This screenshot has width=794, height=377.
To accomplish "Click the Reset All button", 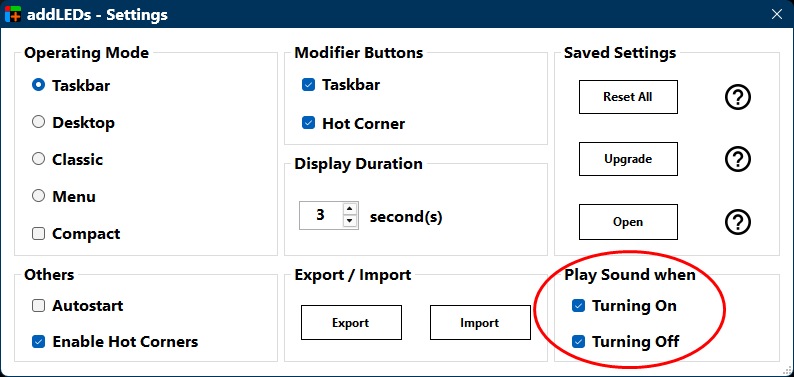I will tap(628, 97).
